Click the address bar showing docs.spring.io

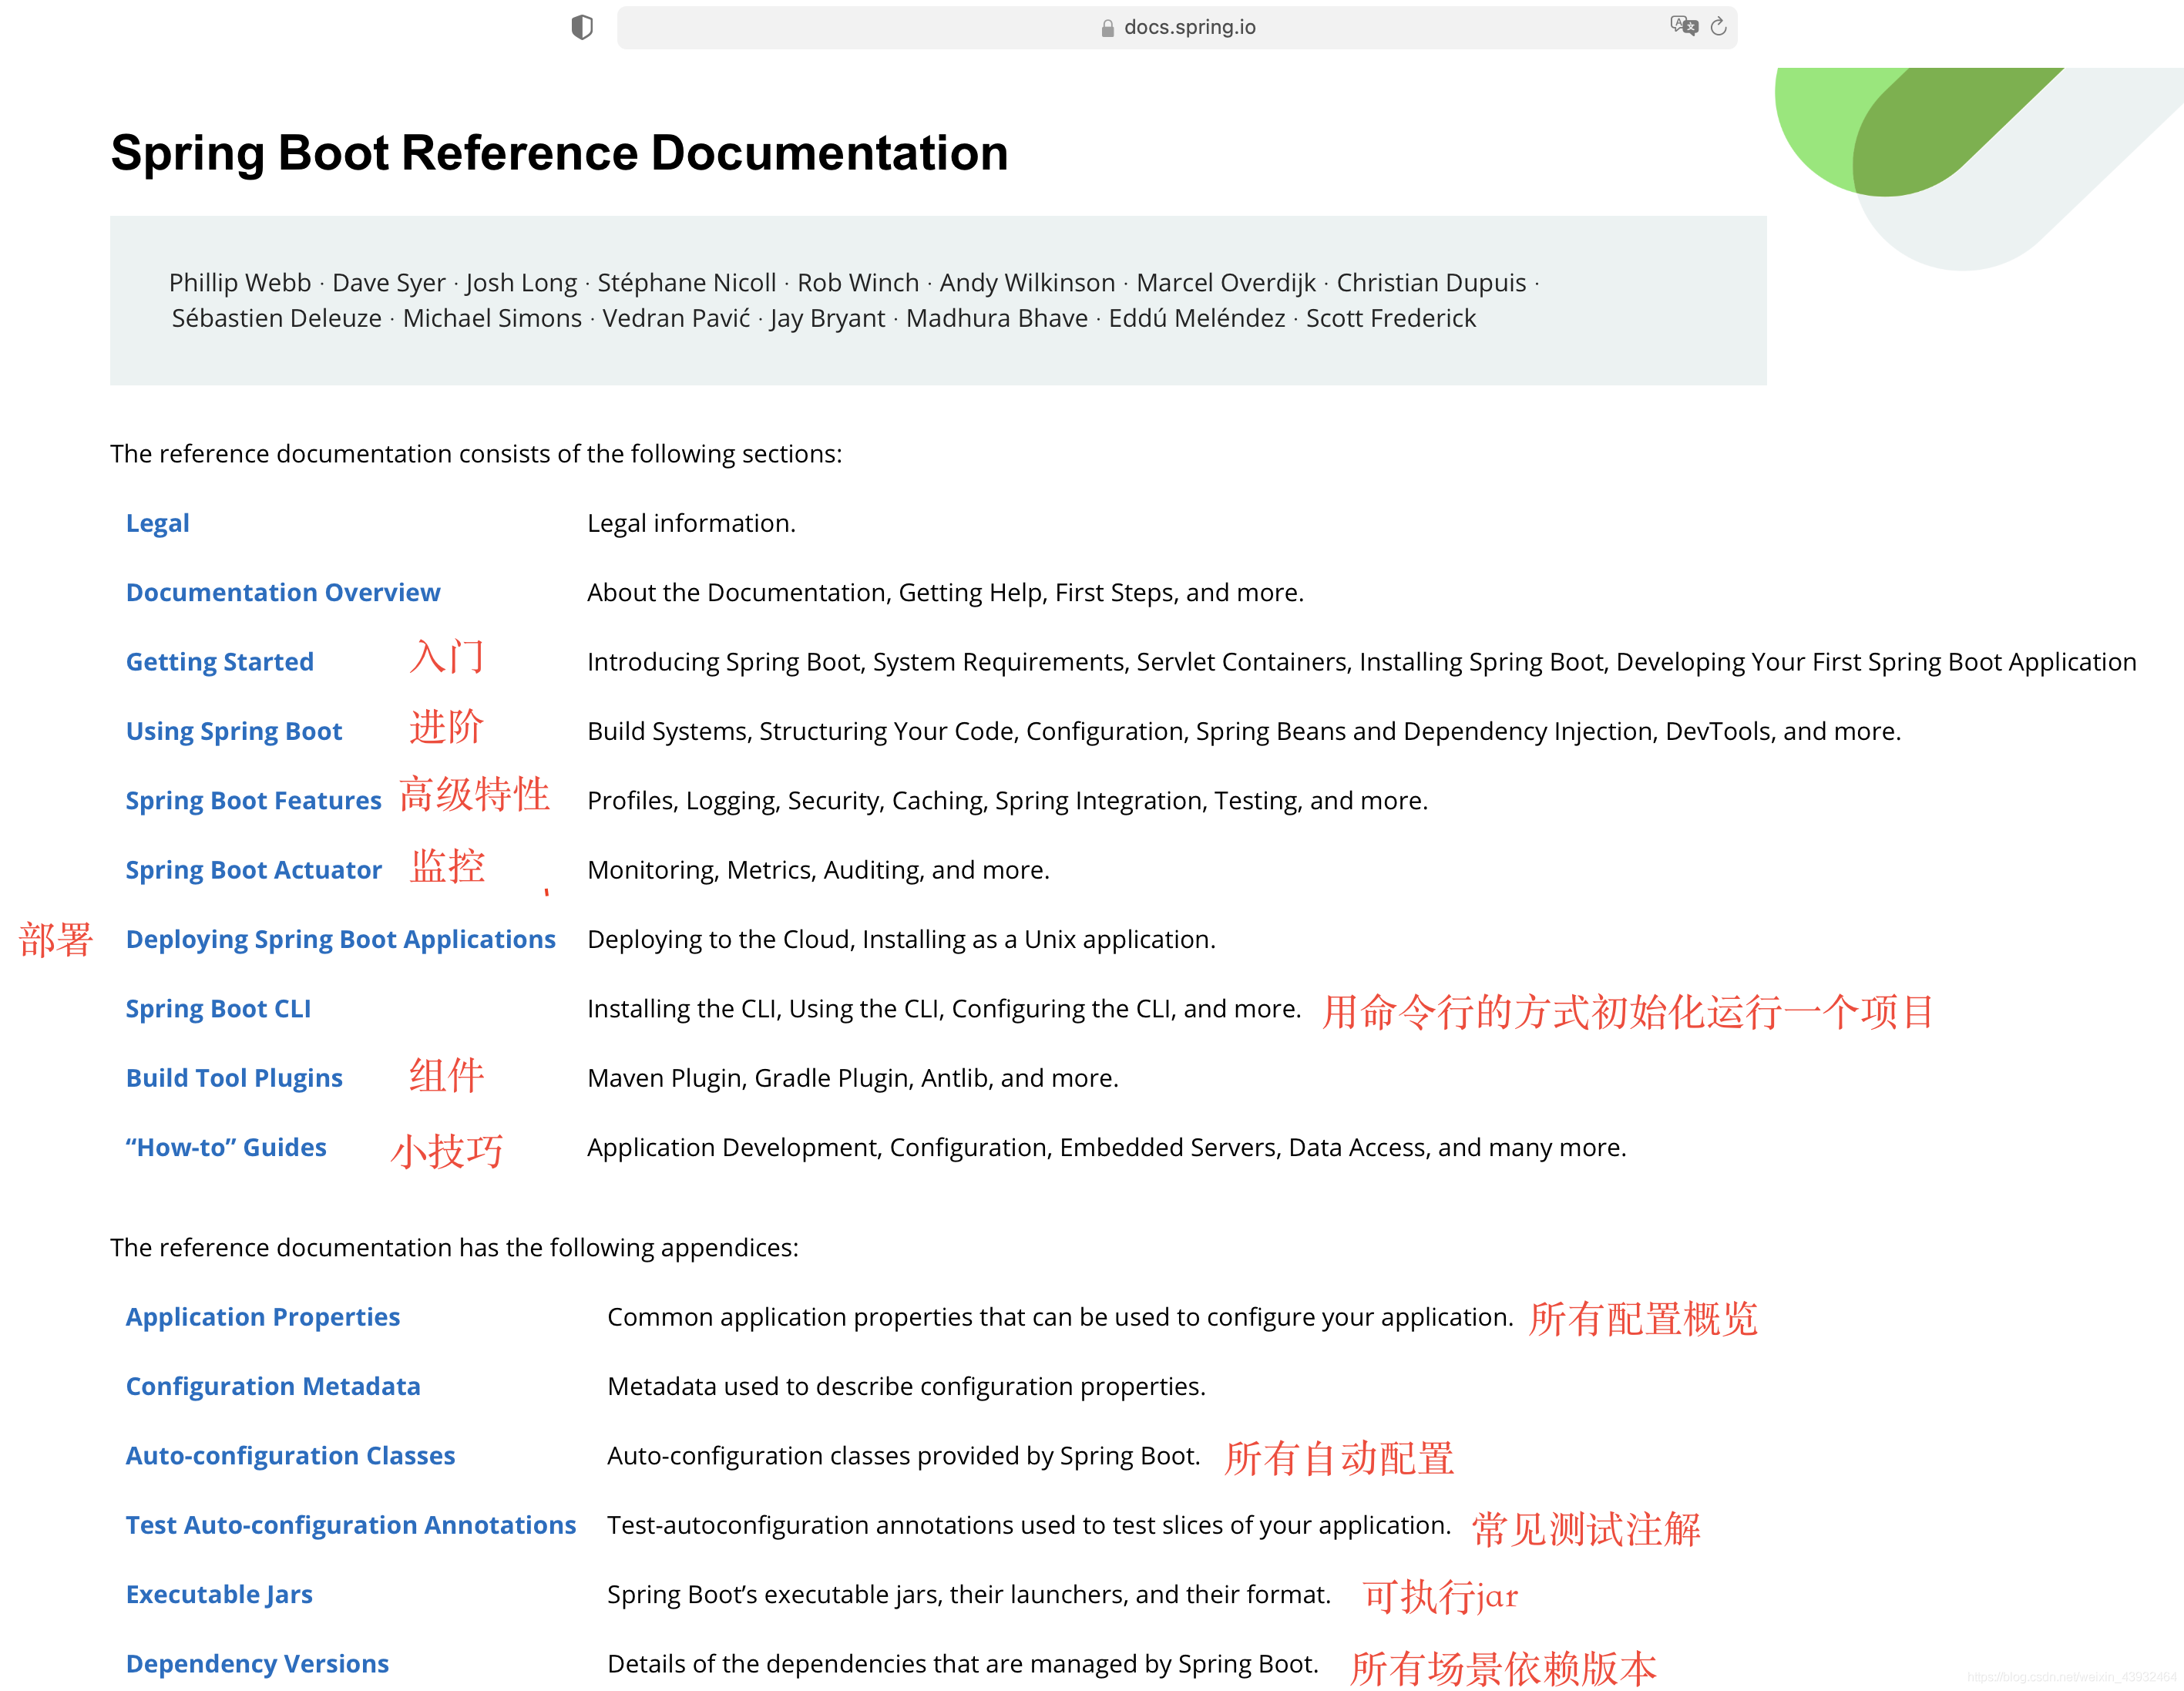(1190, 27)
